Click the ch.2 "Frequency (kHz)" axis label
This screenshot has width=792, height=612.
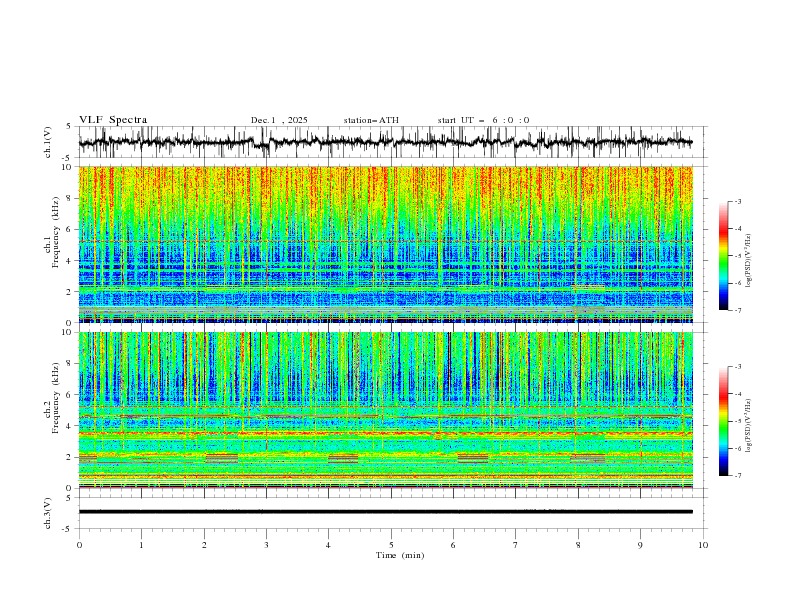click(56, 398)
